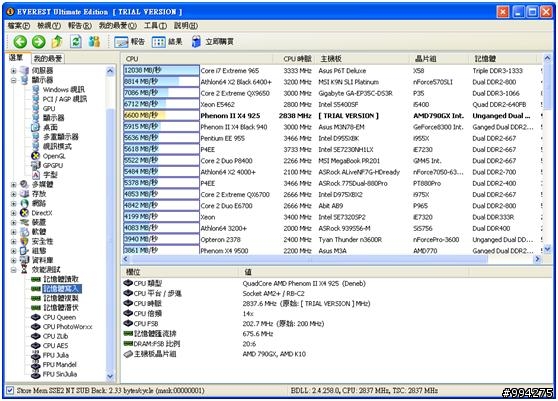558x401 pixels.
Task: Open the 工具(T) menu
Action: tap(156, 26)
